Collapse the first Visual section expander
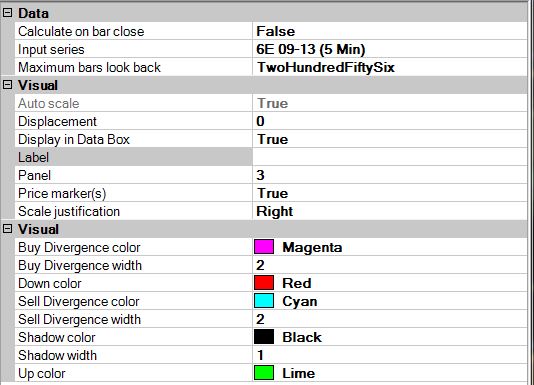 [x=7, y=85]
